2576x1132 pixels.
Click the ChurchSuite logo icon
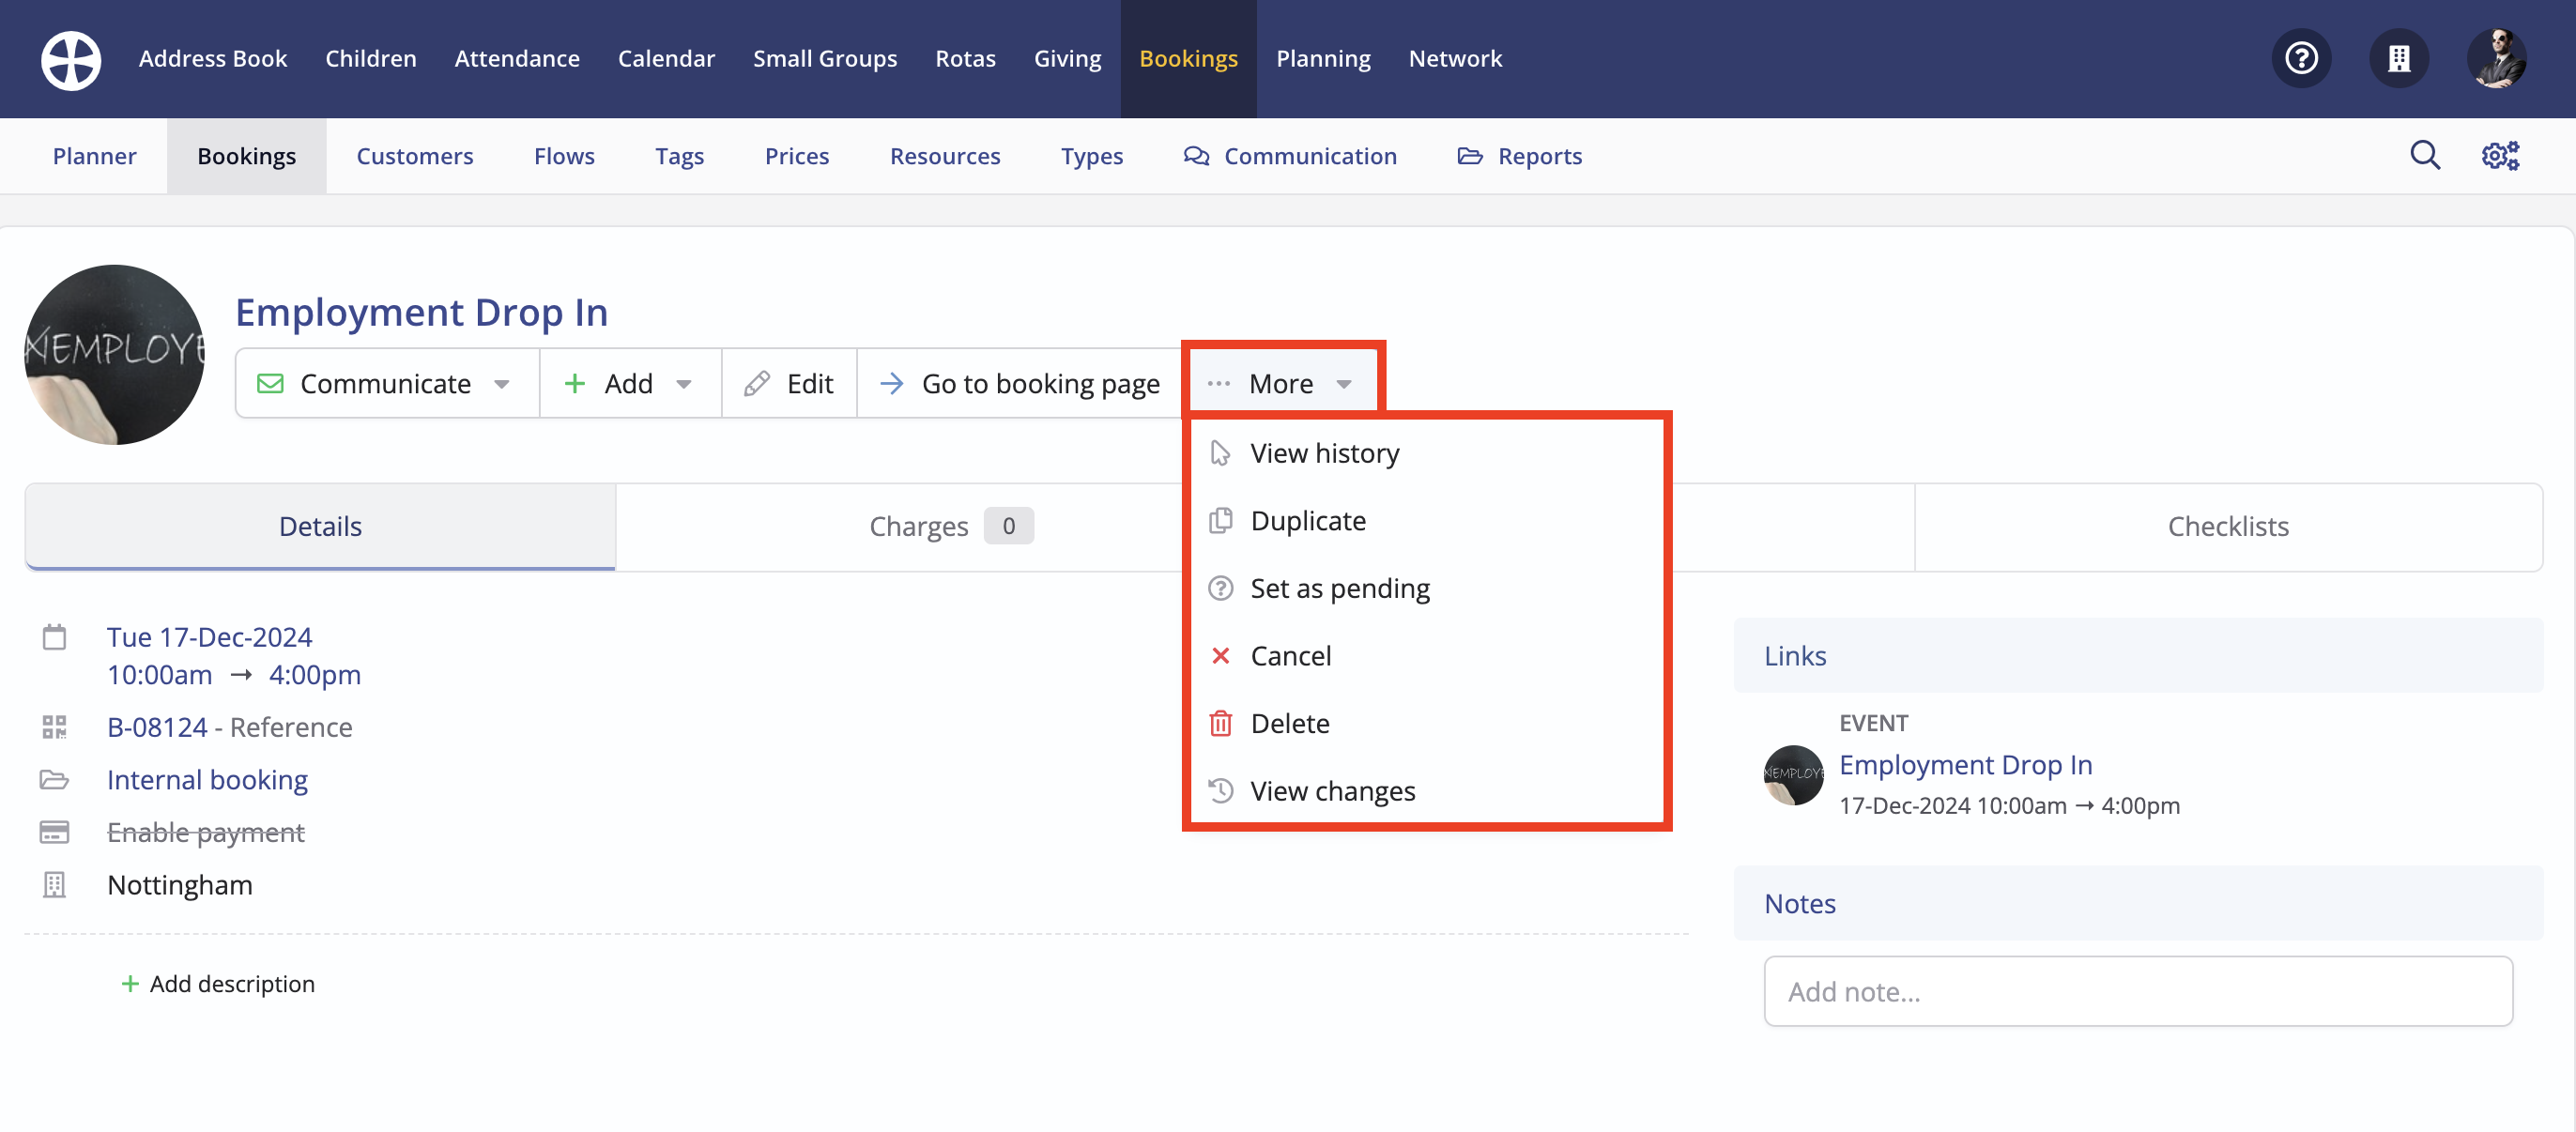pos(70,59)
